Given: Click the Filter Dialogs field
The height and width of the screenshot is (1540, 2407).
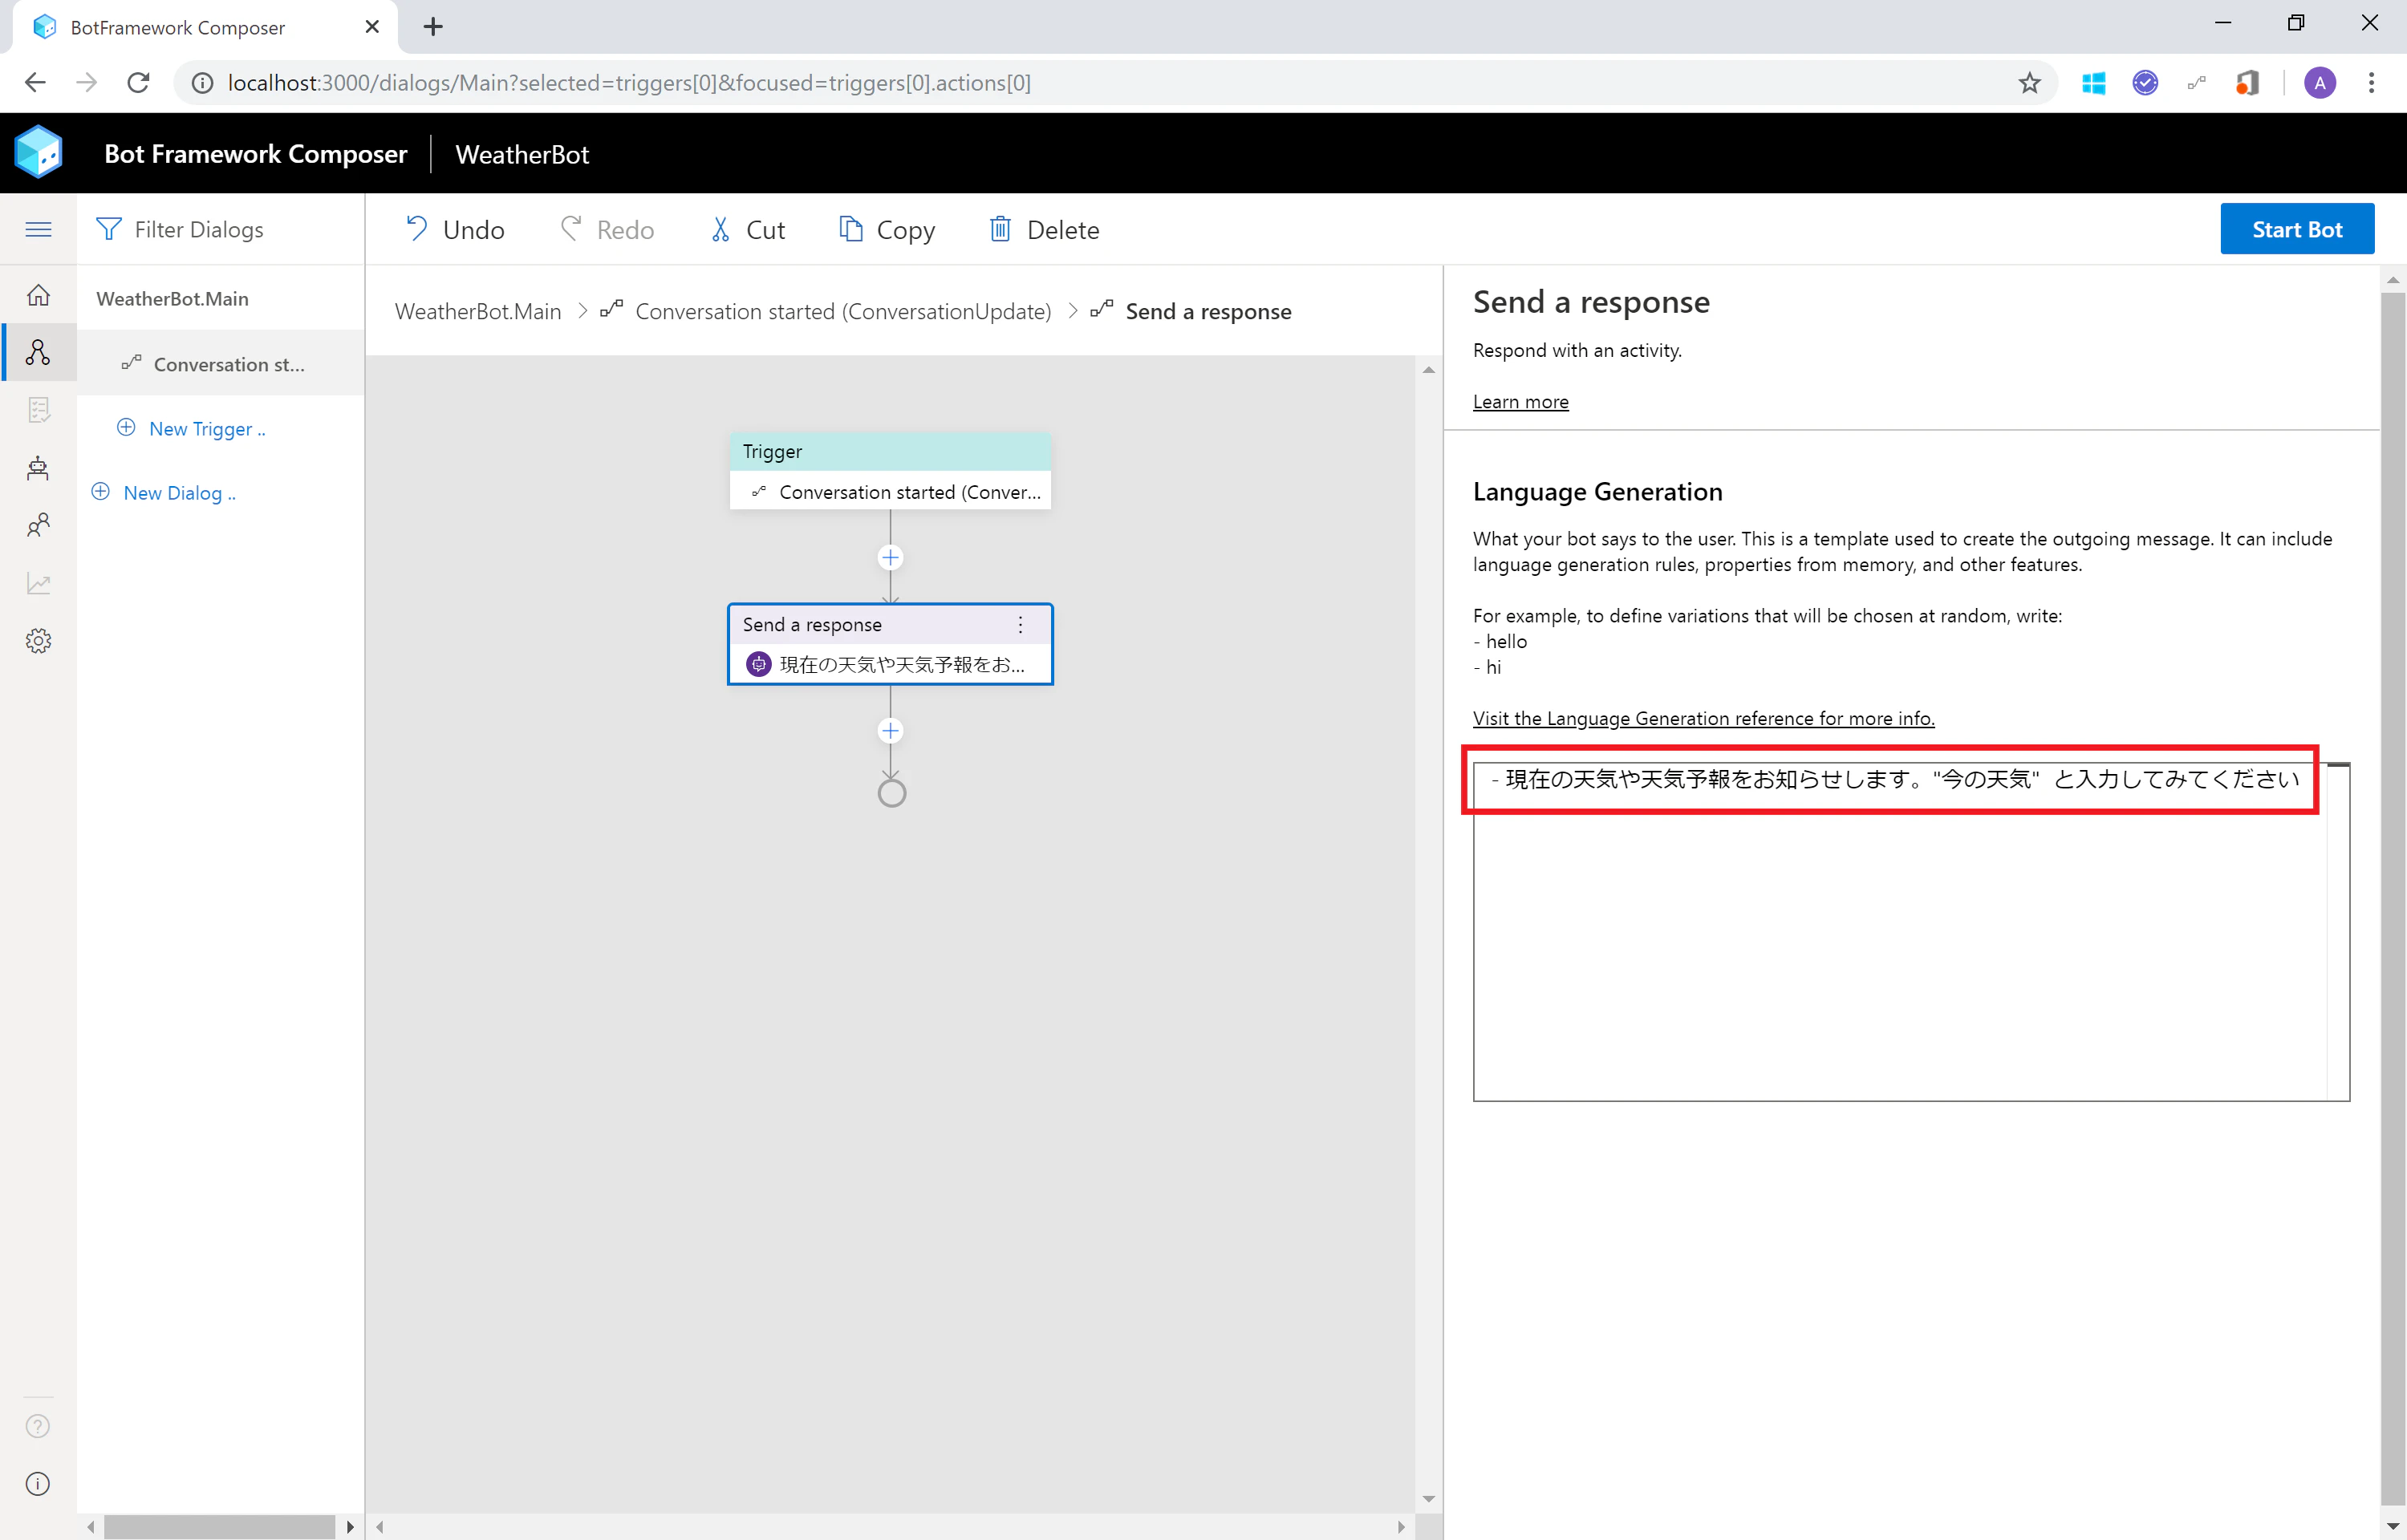Looking at the screenshot, I should coord(220,230).
